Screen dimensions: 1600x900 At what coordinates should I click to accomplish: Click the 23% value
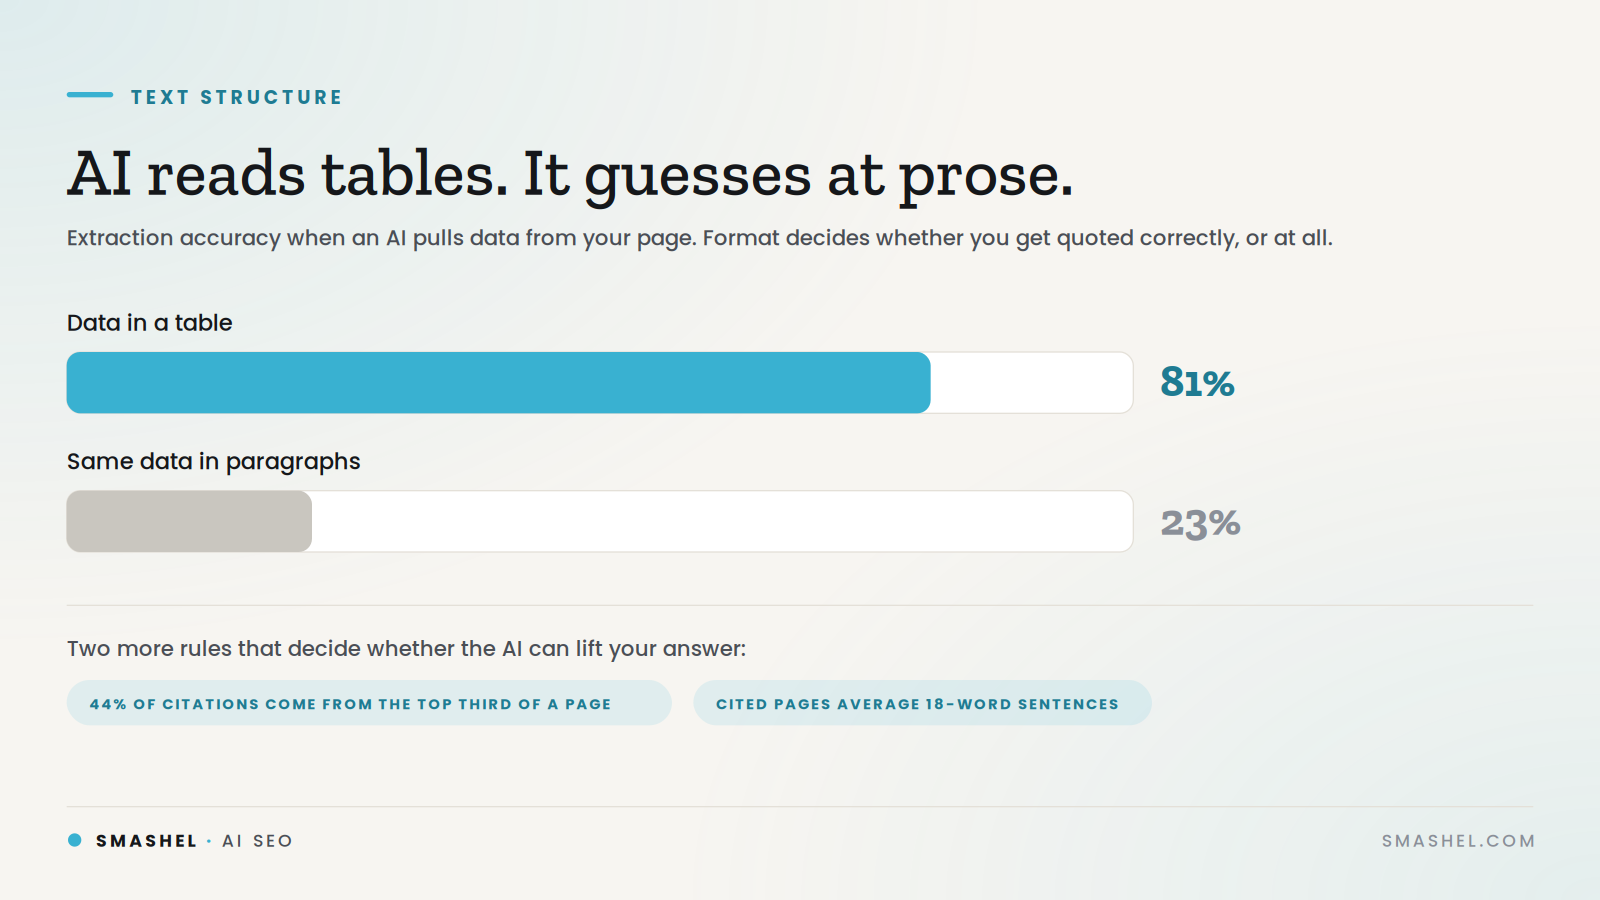[x=1200, y=522]
